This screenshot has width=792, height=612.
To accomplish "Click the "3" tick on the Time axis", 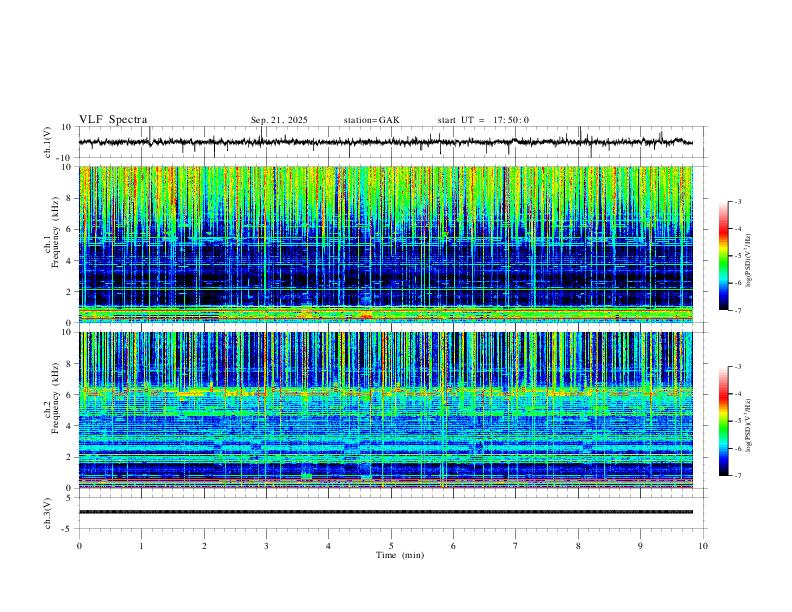I will pos(266,546).
